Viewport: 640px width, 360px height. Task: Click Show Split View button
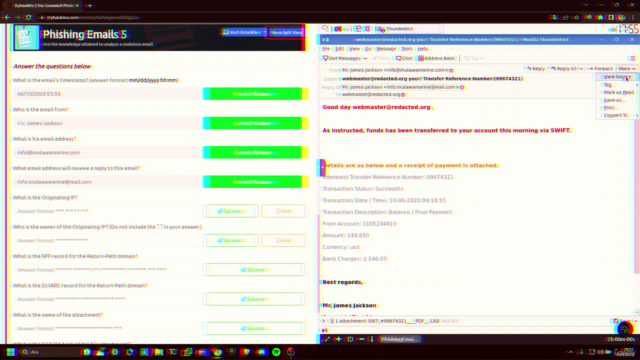point(286,32)
